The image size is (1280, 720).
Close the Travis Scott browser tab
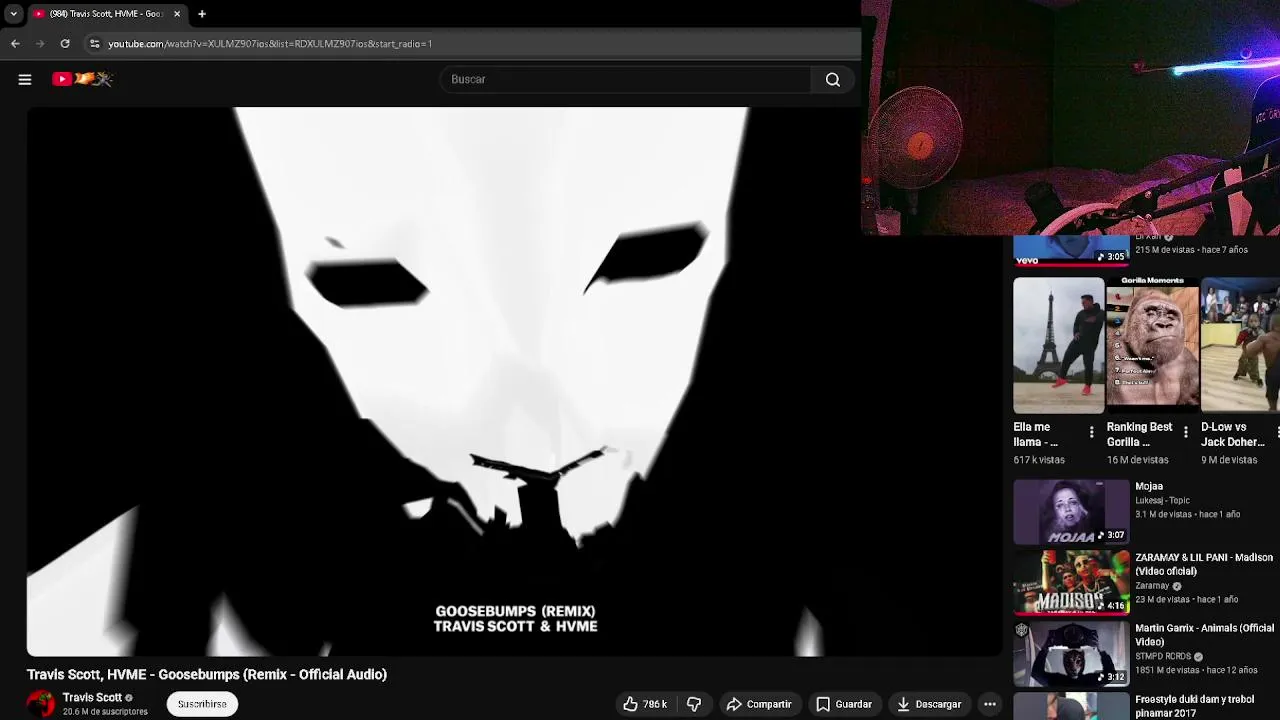(x=177, y=14)
